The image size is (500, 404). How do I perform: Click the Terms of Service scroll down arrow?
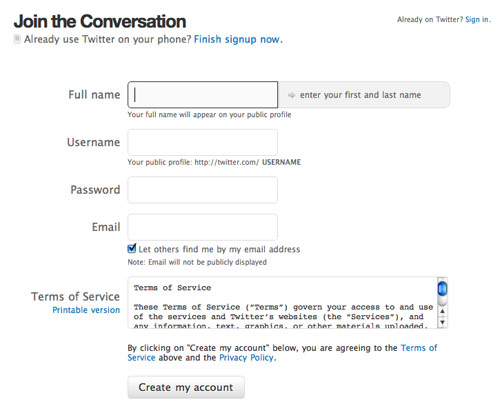click(x=442, y=322)
